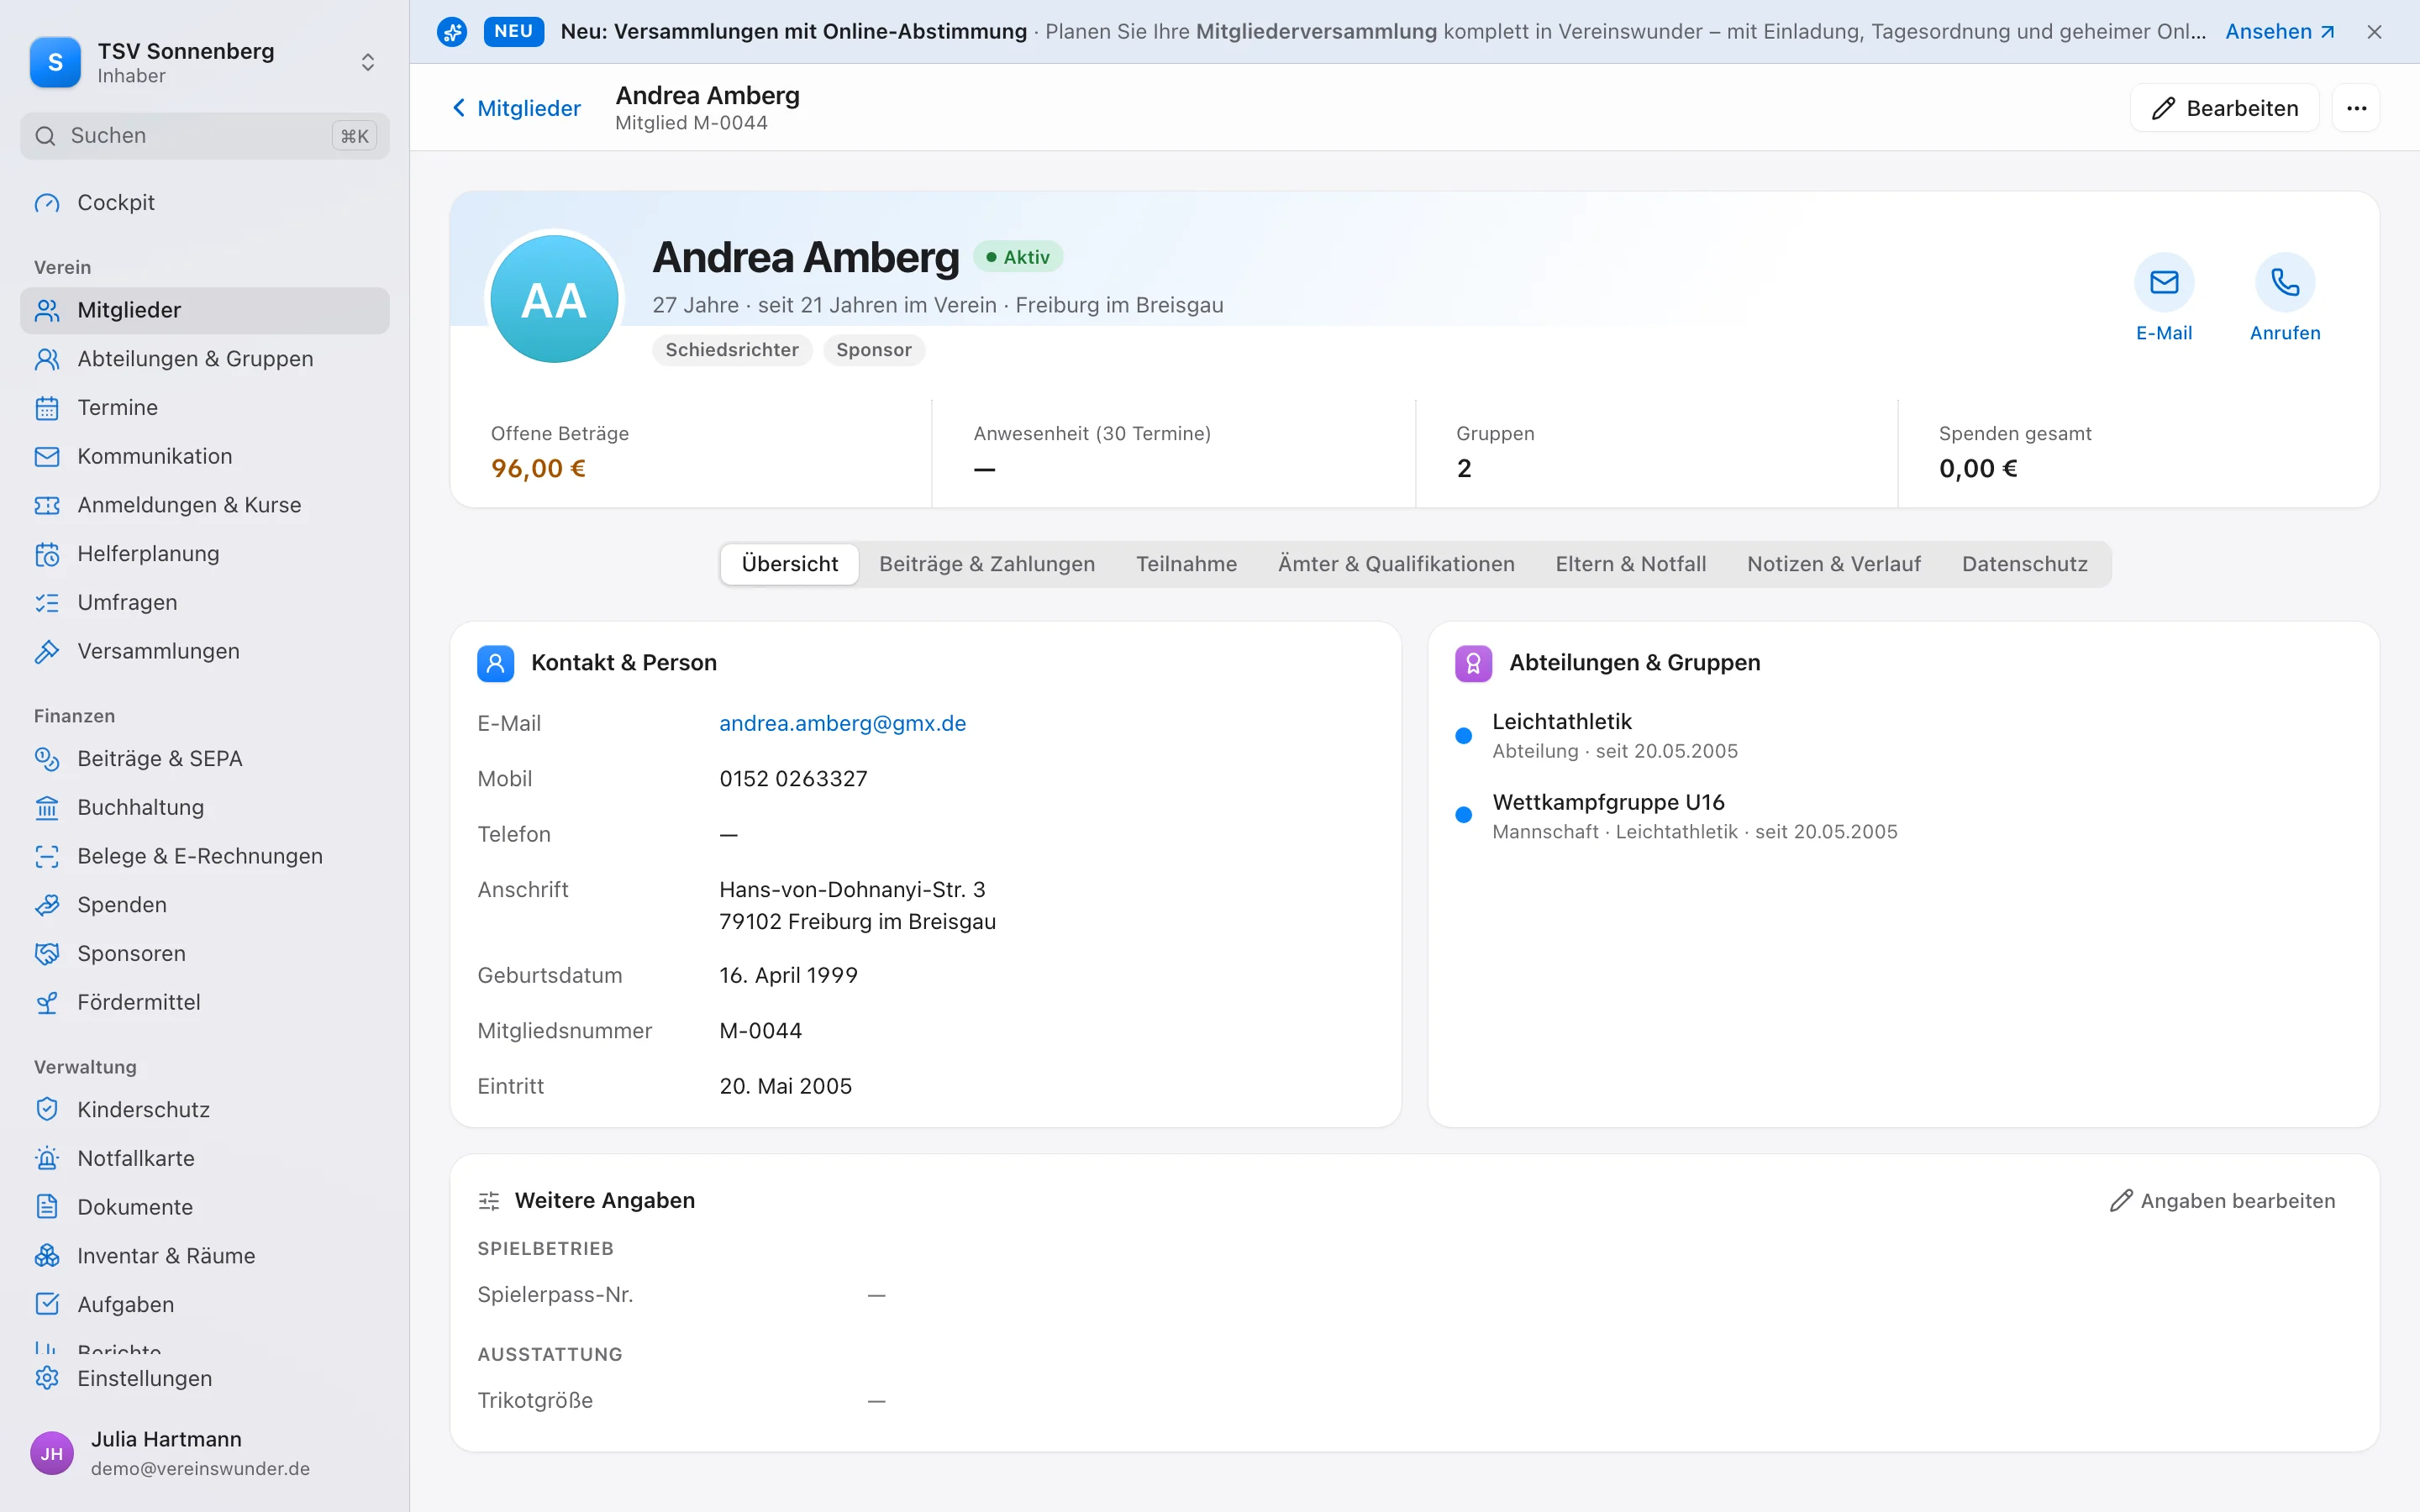Viewport: 2420px width, 1512px height.
Task: Click the E-Mail action icon in header
Action: (2164, 283)
